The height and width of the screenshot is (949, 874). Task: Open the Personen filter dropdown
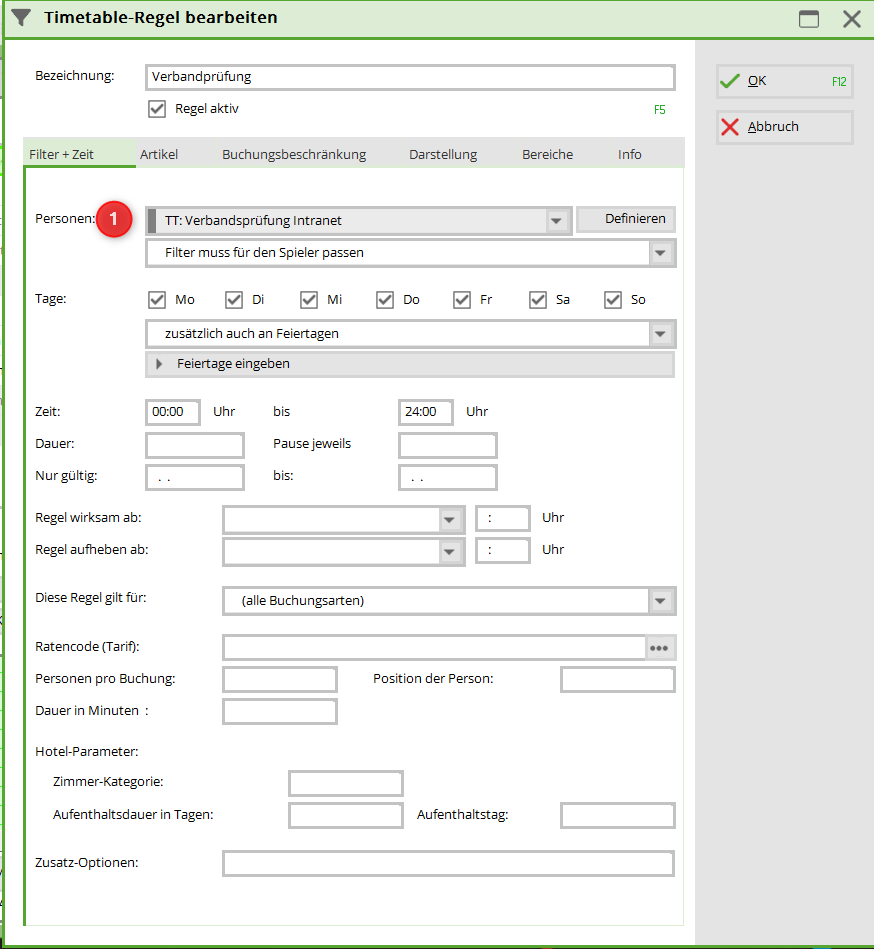(x=557, y=221)
